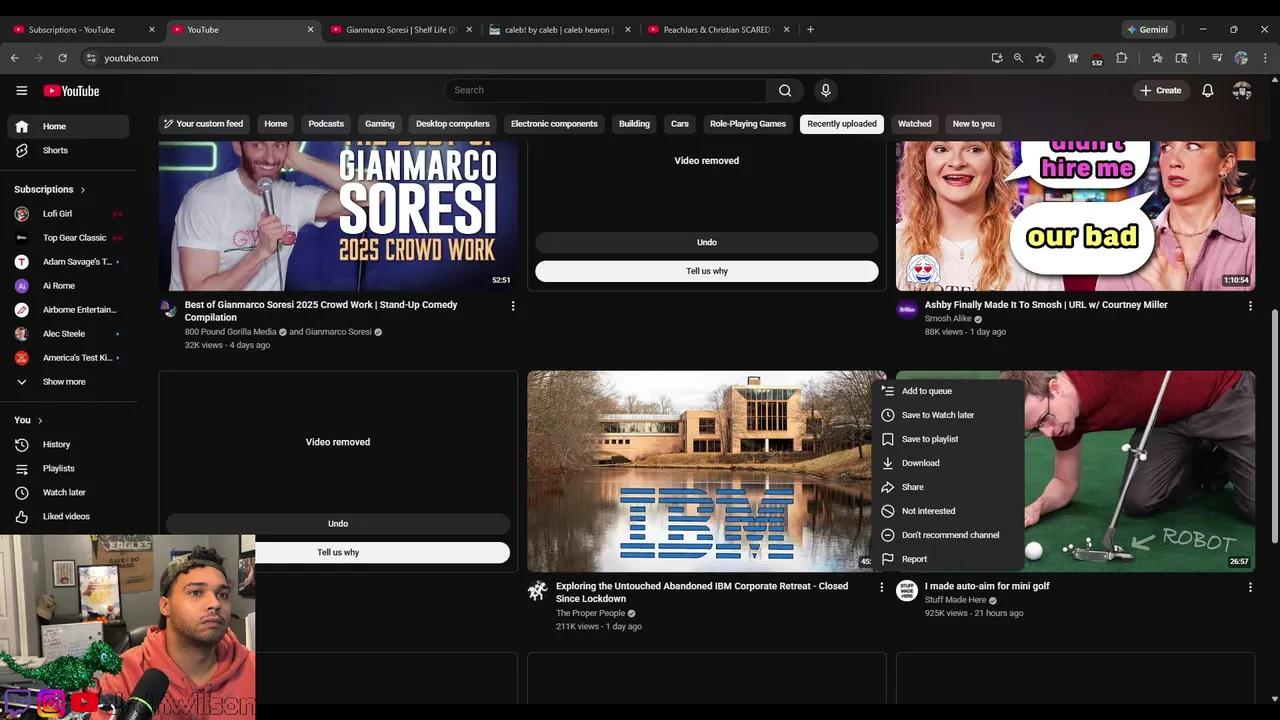The image size is (1280, 720).
Task: Click the YouTube logo
Action: pos(71,91)
